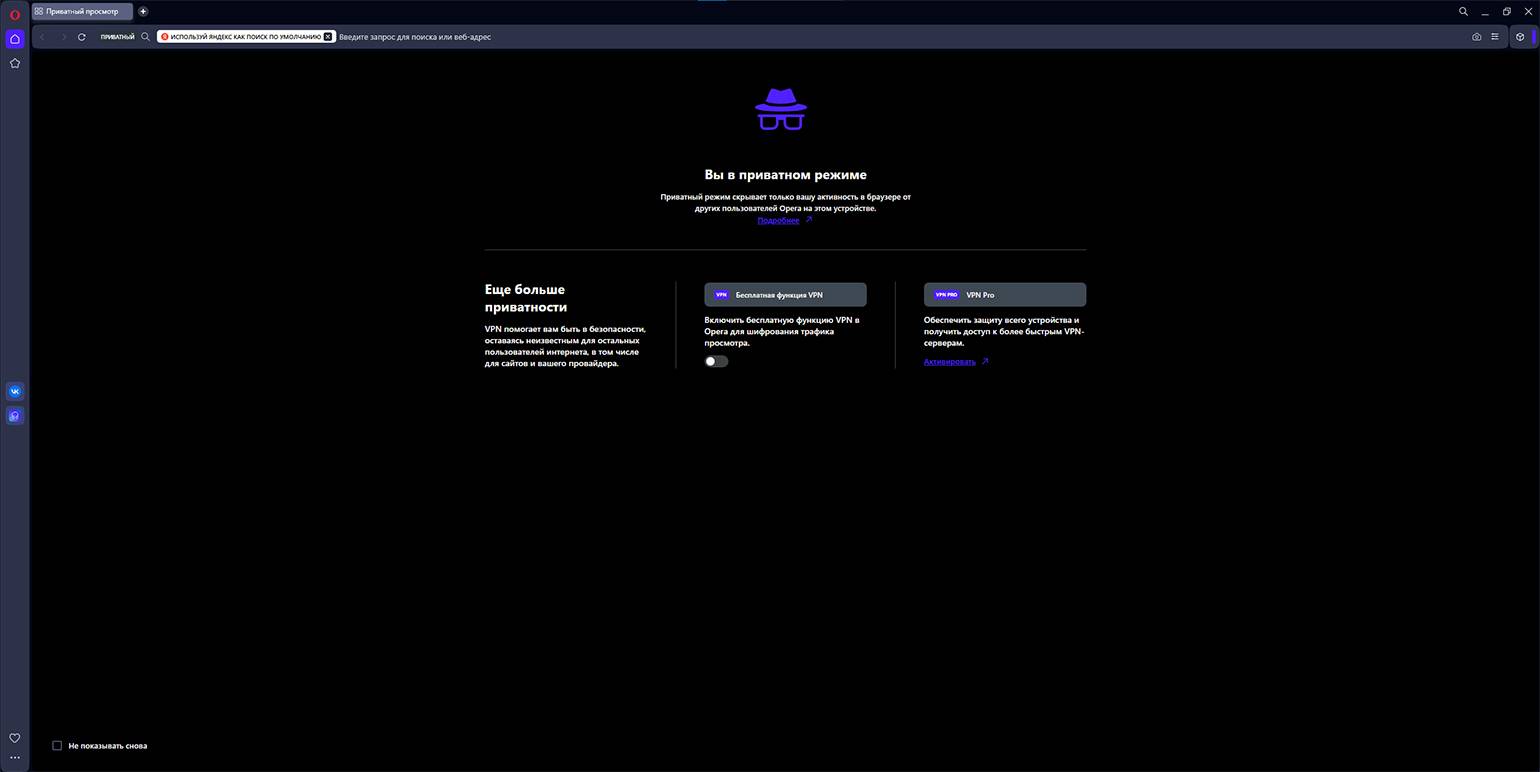1540x772 pixels.
Task: Click the VPN PRO badge icon
Action: [946, 295]
